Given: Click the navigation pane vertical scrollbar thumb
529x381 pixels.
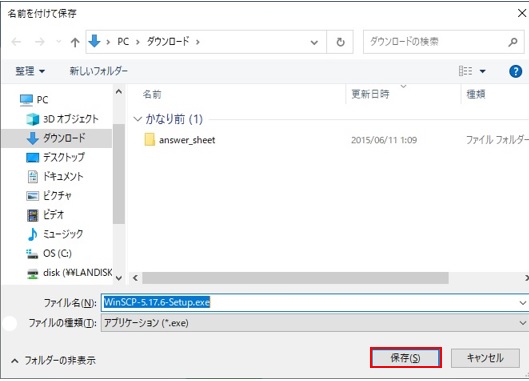Looking at the screenshot, I should tap(119, 174).
